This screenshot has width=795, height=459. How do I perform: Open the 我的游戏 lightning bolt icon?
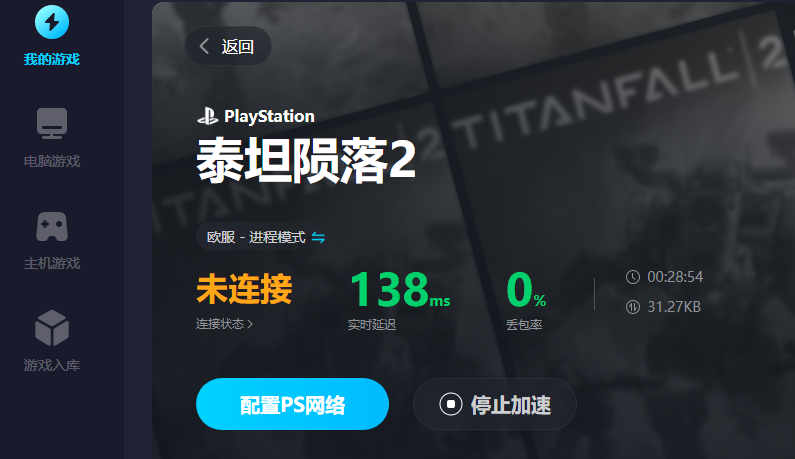[x=52, y=22]
